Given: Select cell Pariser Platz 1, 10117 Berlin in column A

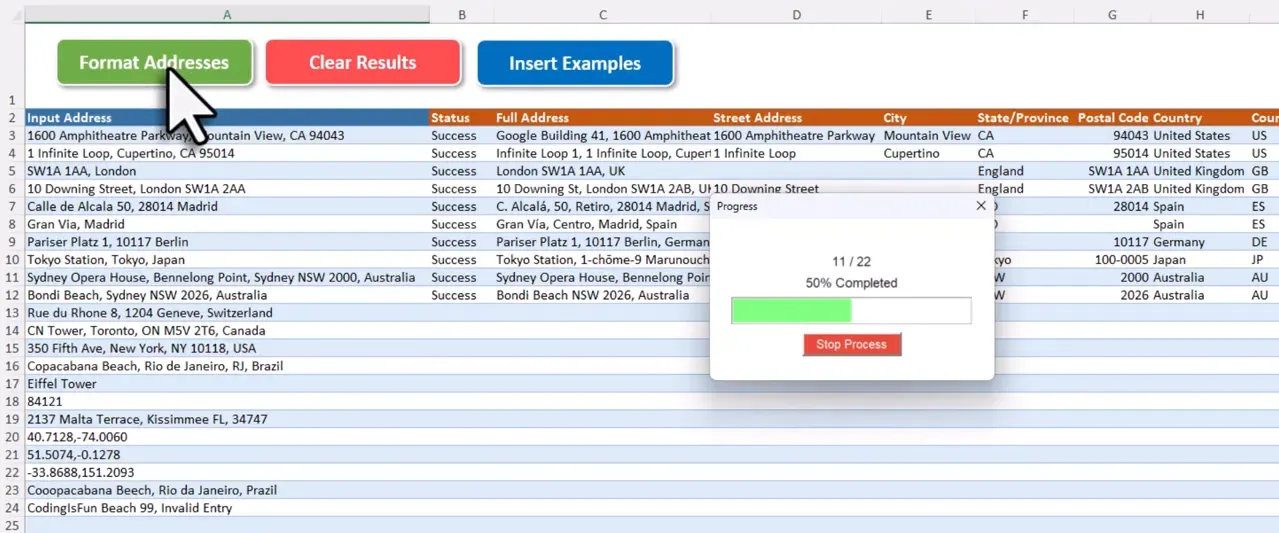Looking at the screenshot, I should pyautogui.click(x=227, y=242).
